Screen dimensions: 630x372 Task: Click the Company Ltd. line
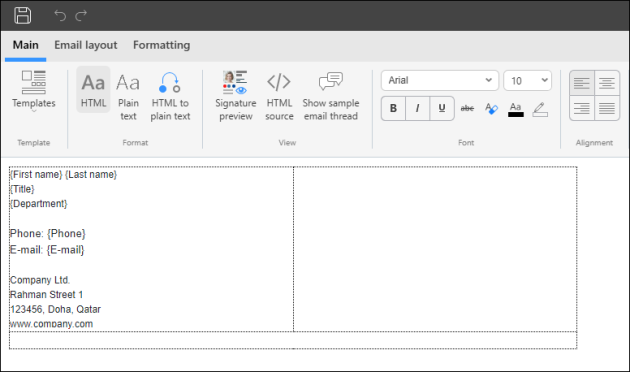click(40, 280)
